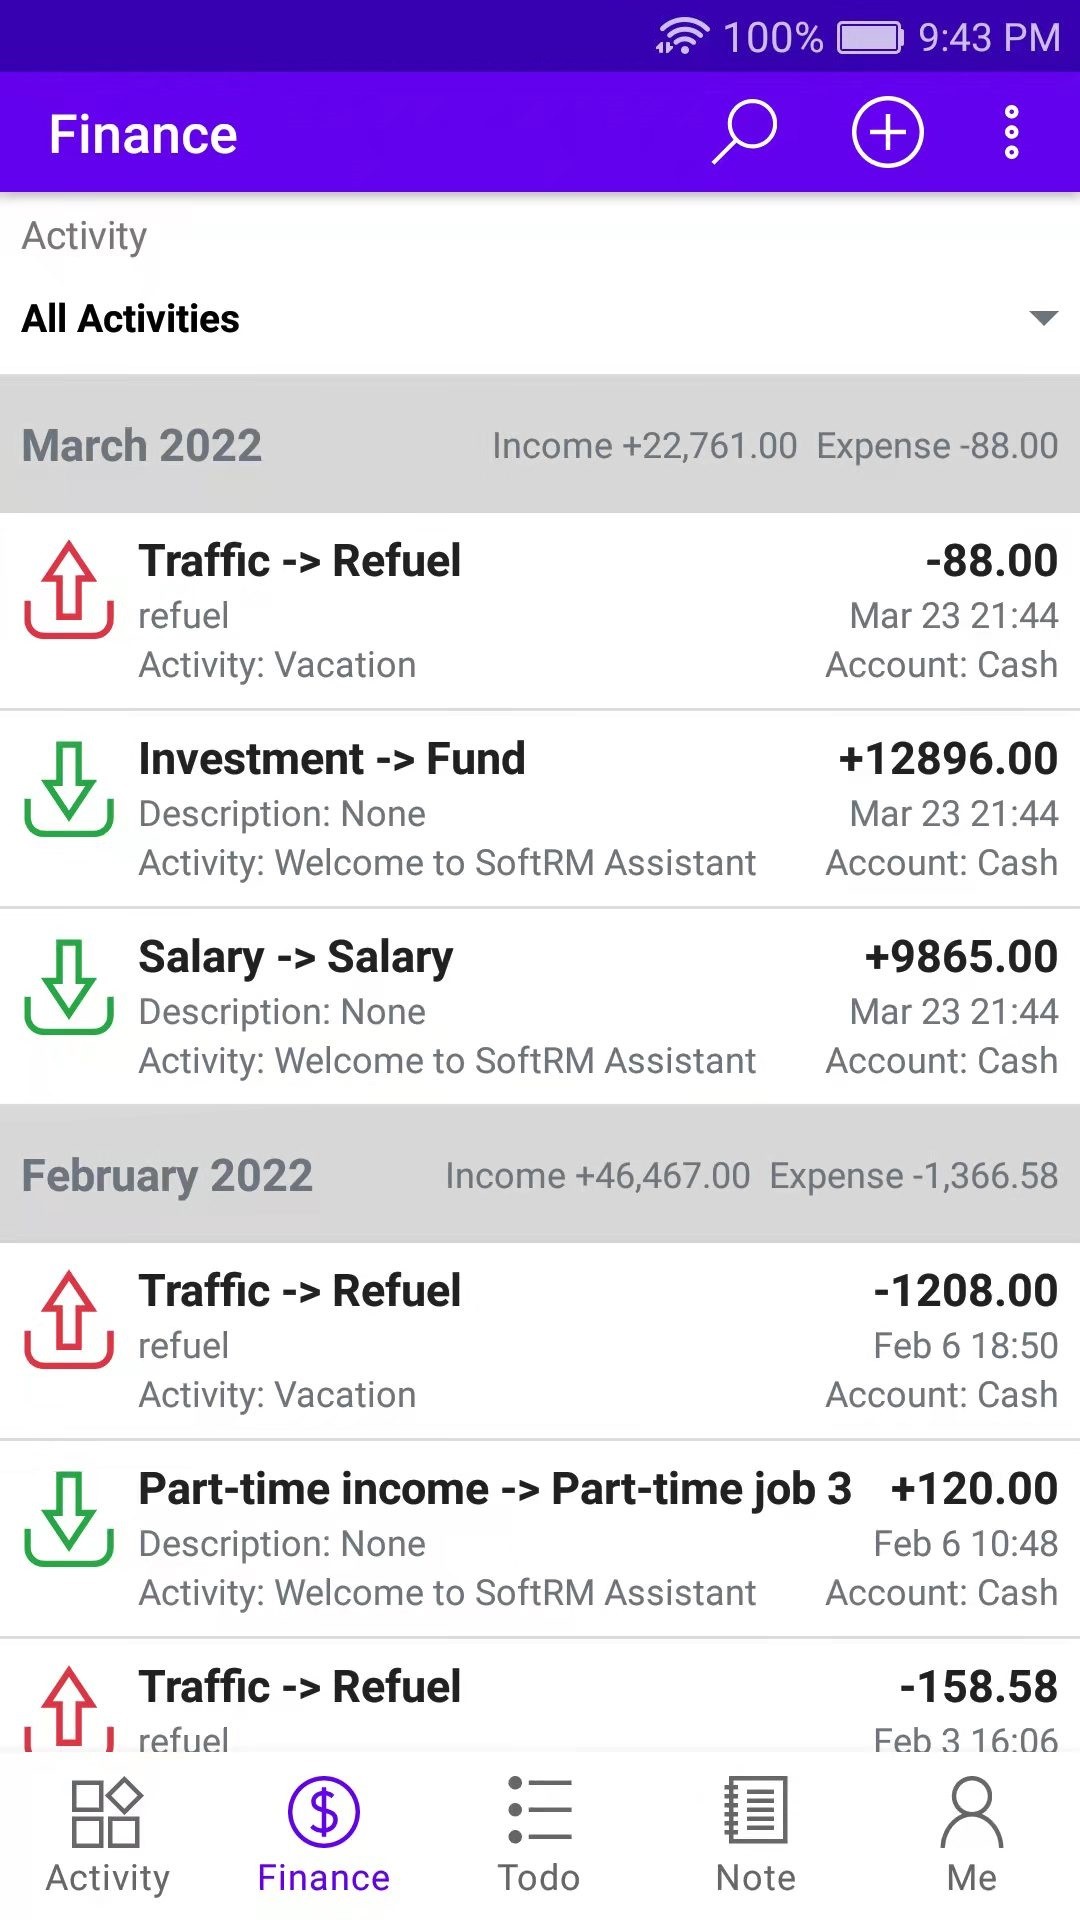Select the Finance bottom tab
Image resolution: width=1080 pixels, height=1920 pixels.
(x=323, y=1834)
